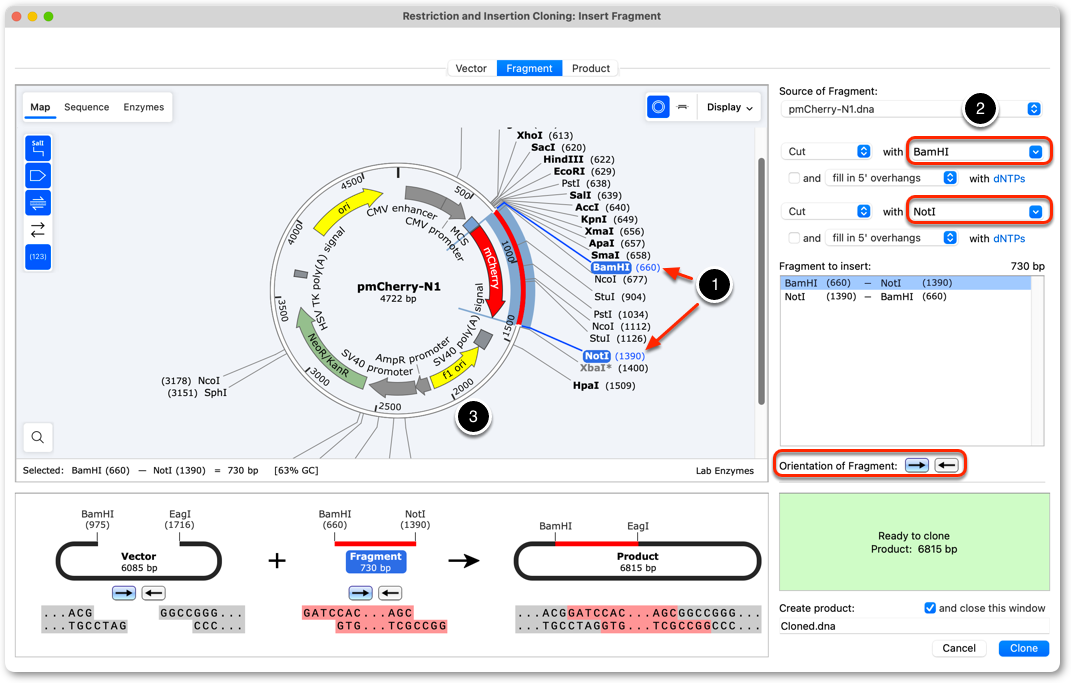Toggle the (123) numbering icon

coord(38,257)
